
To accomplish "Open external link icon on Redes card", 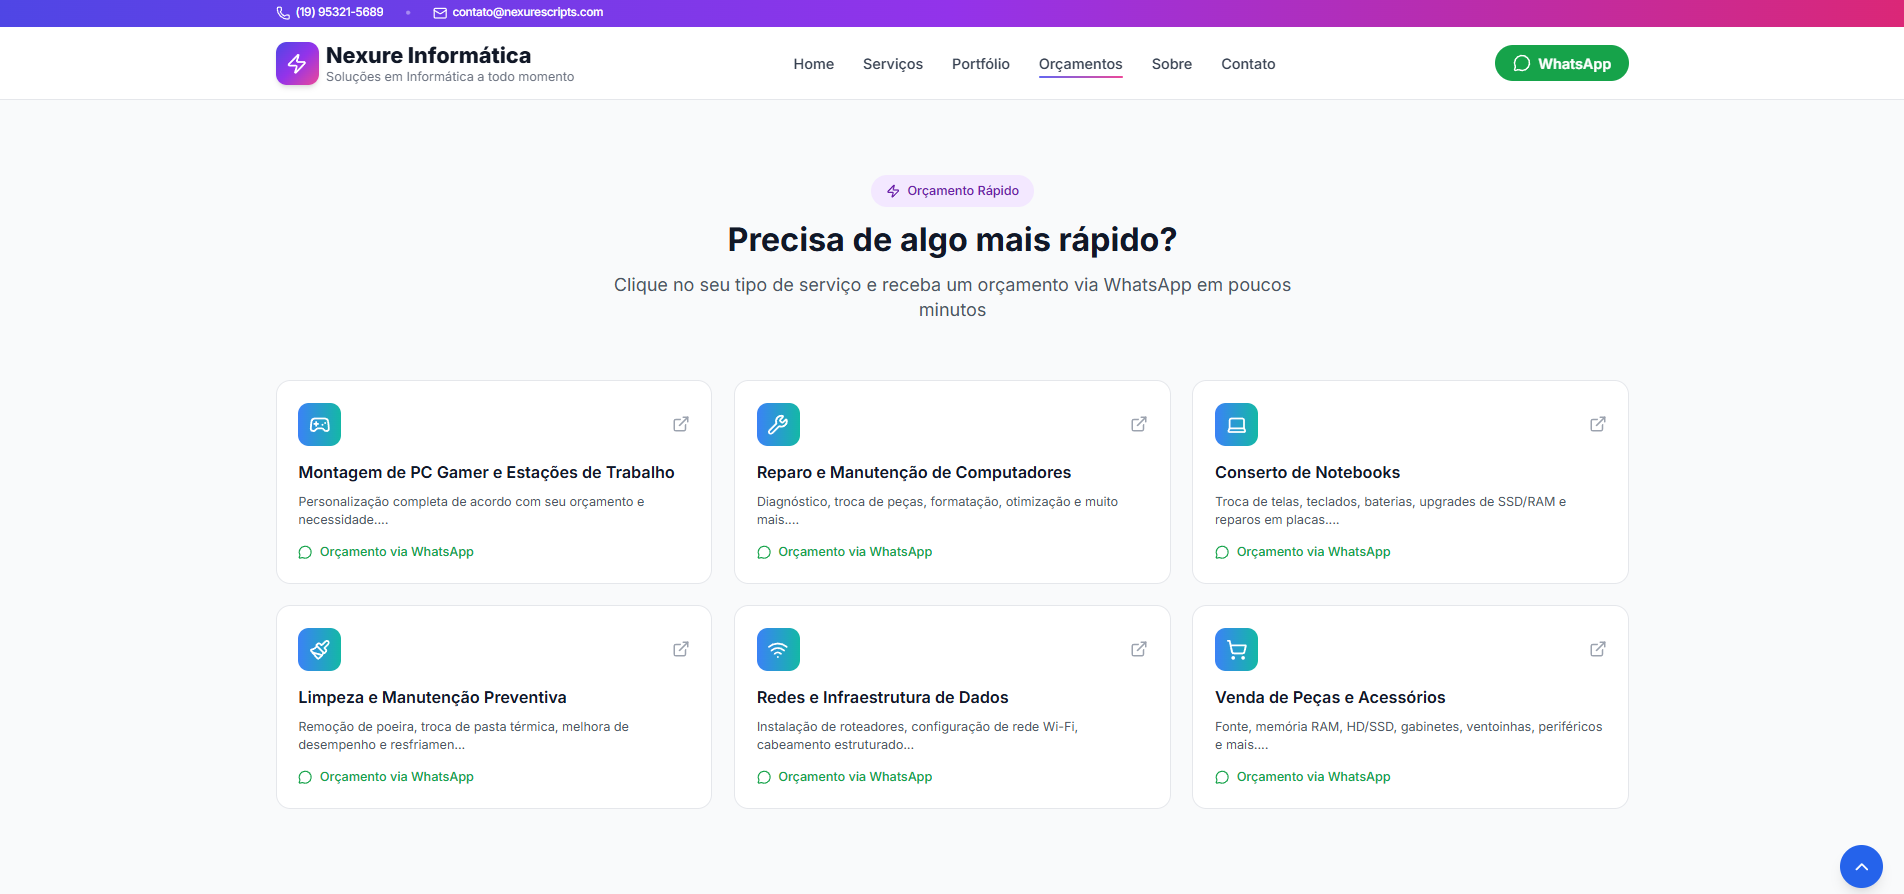I will point(1139,649).
